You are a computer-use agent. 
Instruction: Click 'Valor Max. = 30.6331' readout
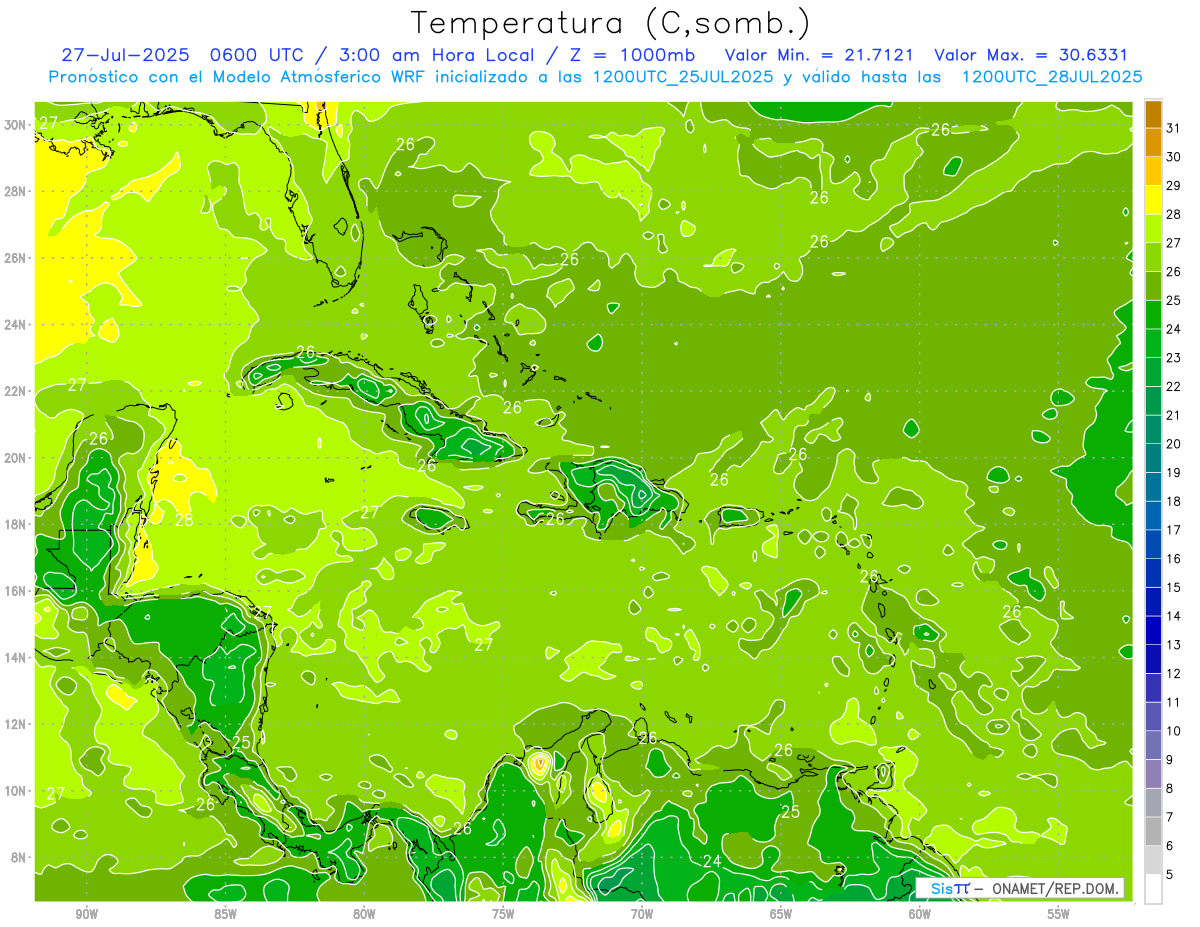point(1030,55)
